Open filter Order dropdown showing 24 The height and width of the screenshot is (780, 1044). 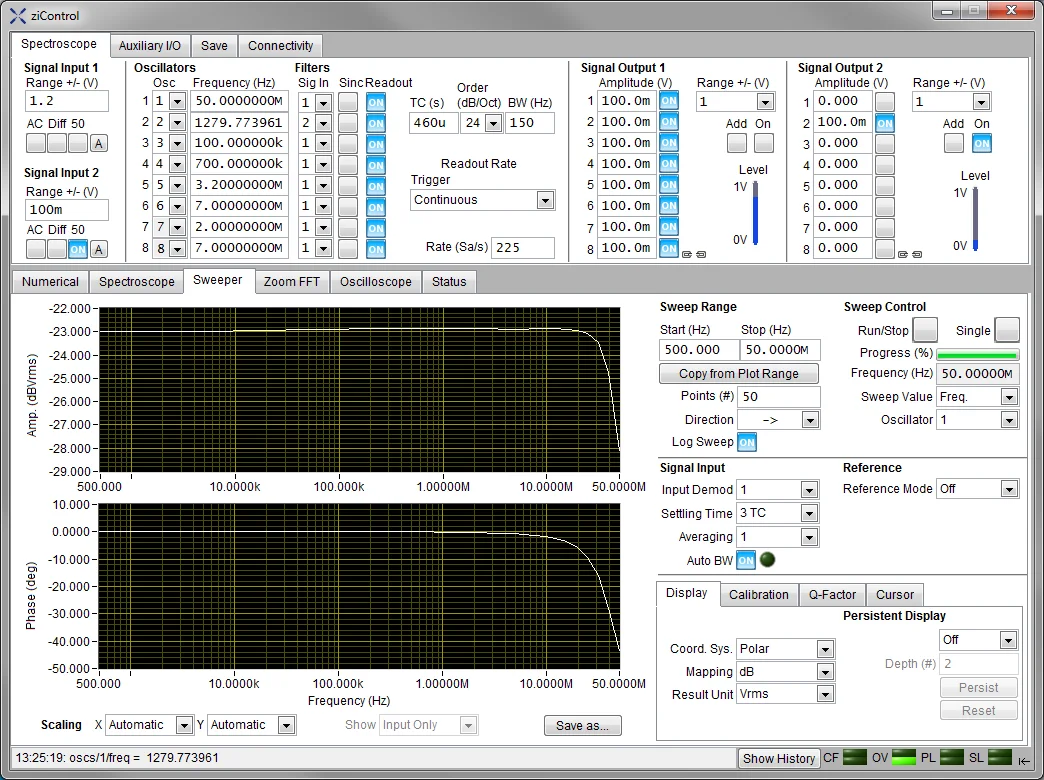click(x=493, y=123)
